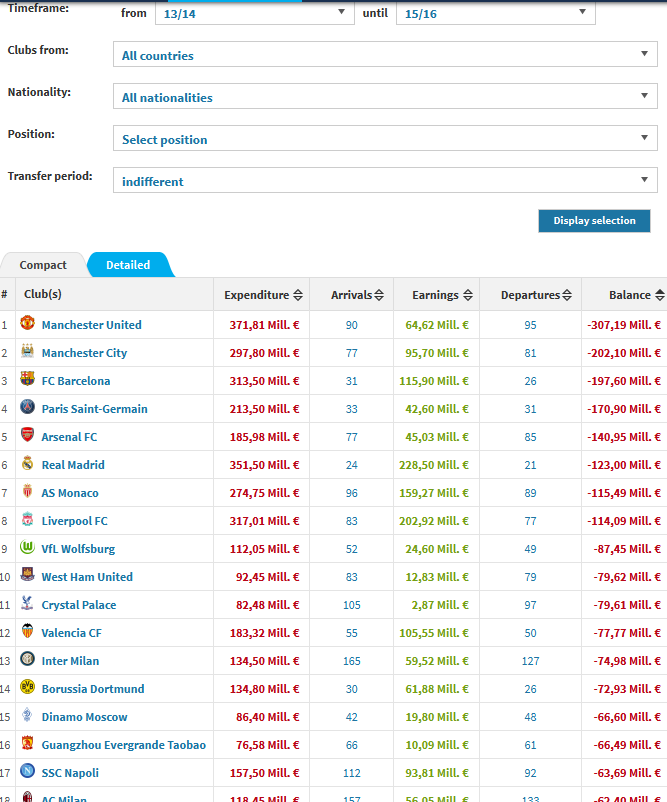667x802 pixels.
Task: Open Arsenal FC club link
Action: [x=69, y=437]
